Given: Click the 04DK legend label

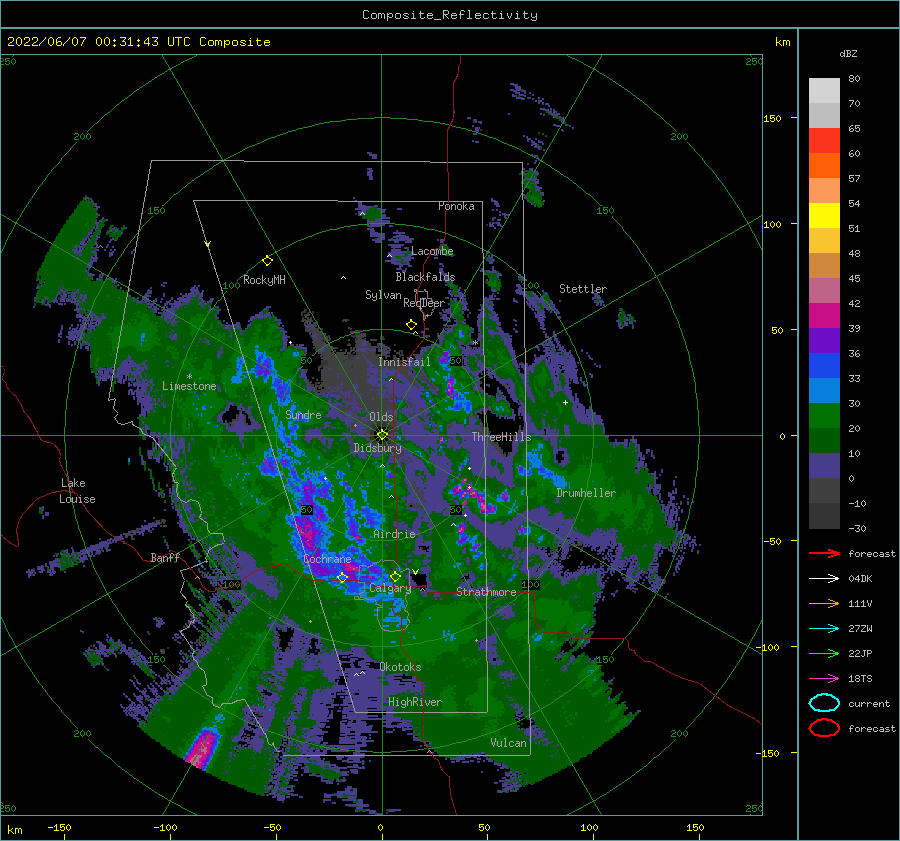Looking at the screenshot, I should pyautogui.click(x=860, y=578).
